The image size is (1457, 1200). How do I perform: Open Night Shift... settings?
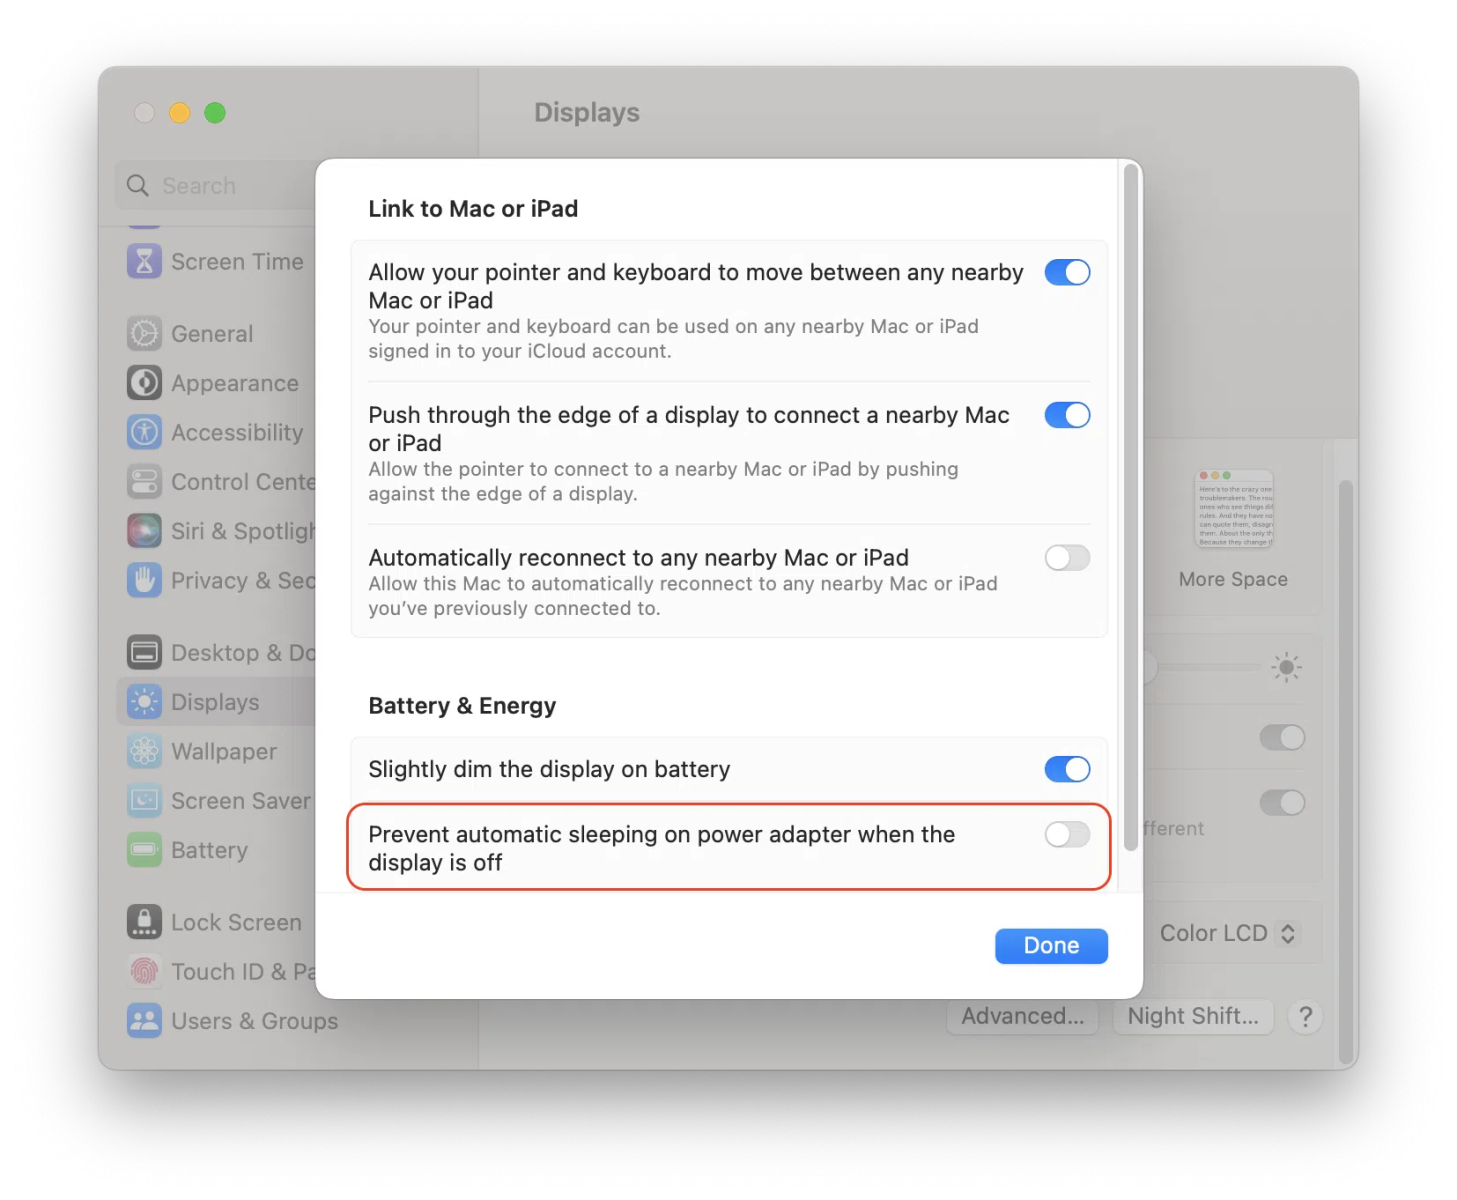(1193, 1016)
